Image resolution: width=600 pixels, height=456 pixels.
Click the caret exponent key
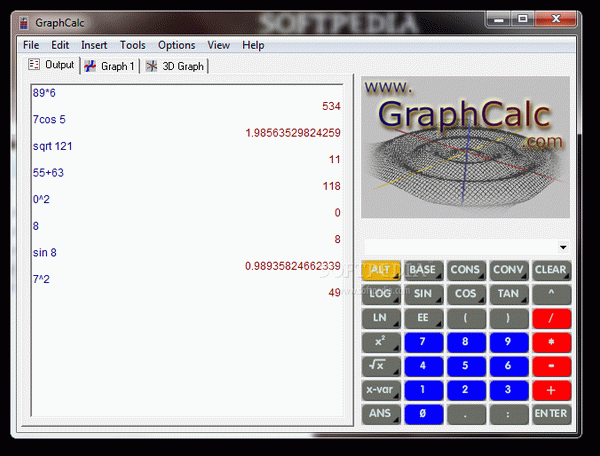551,294
